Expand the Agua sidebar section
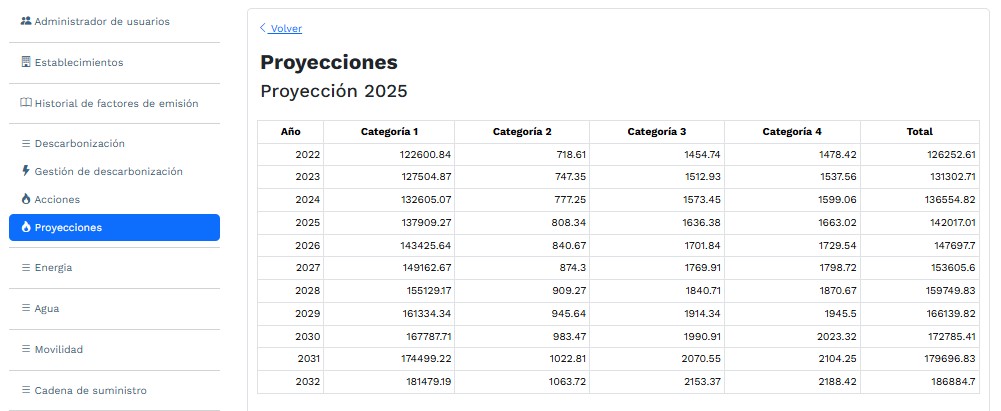 tap(114, 308)
